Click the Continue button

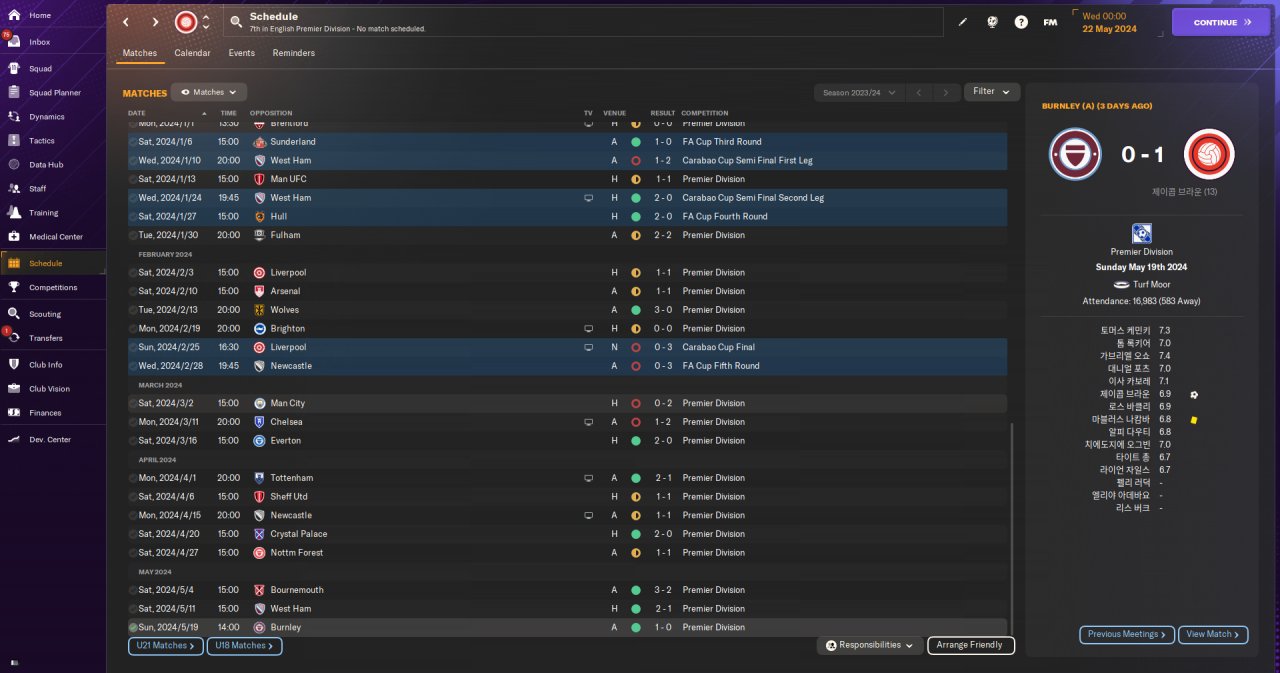1221,22
